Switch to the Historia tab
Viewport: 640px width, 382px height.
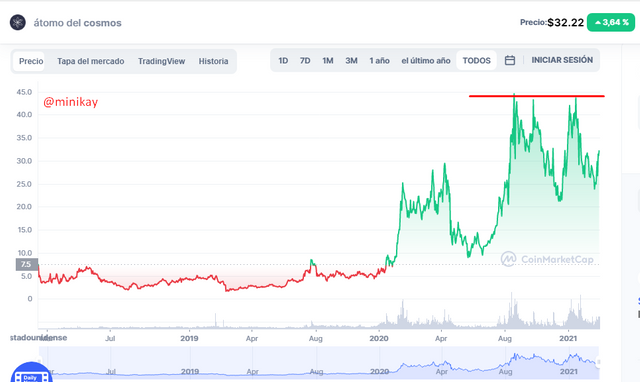213,61
